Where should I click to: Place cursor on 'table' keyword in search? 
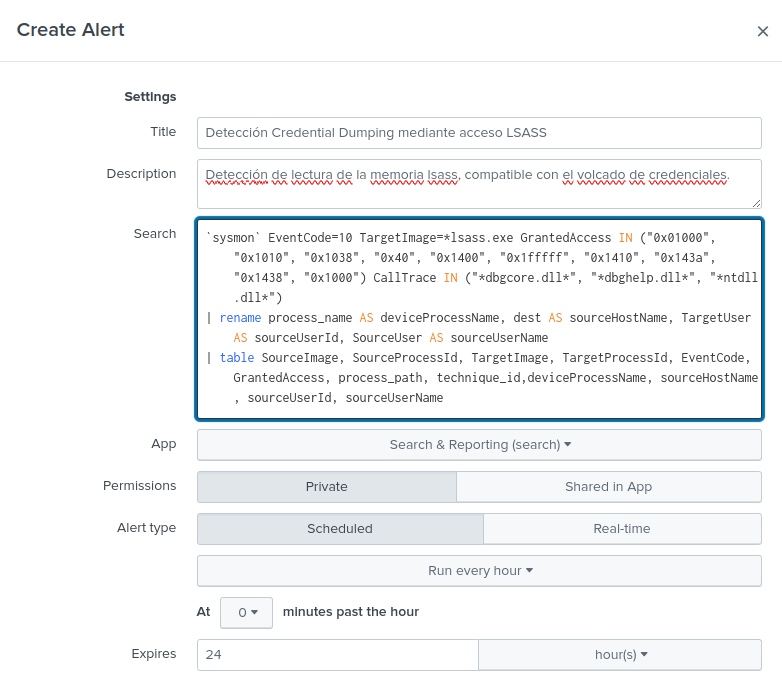pos(237,358)
